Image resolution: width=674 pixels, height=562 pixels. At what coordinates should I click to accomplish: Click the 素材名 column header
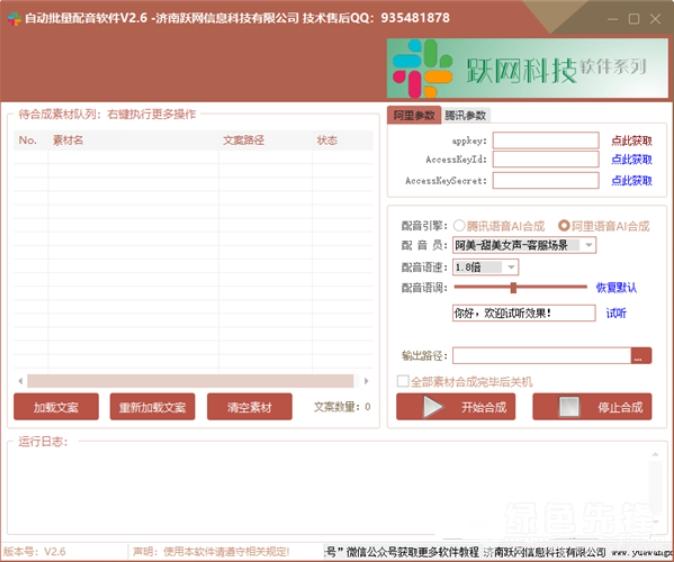133,140
